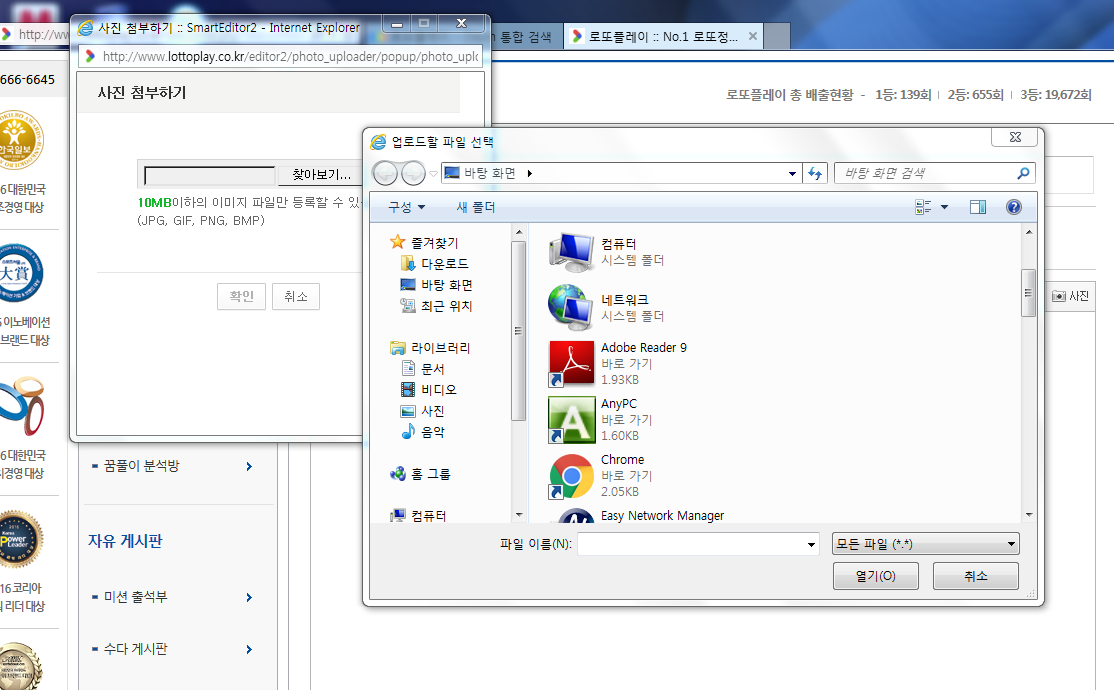Click the 컴퓨터 system folder icon

click(x=572, y=251)
